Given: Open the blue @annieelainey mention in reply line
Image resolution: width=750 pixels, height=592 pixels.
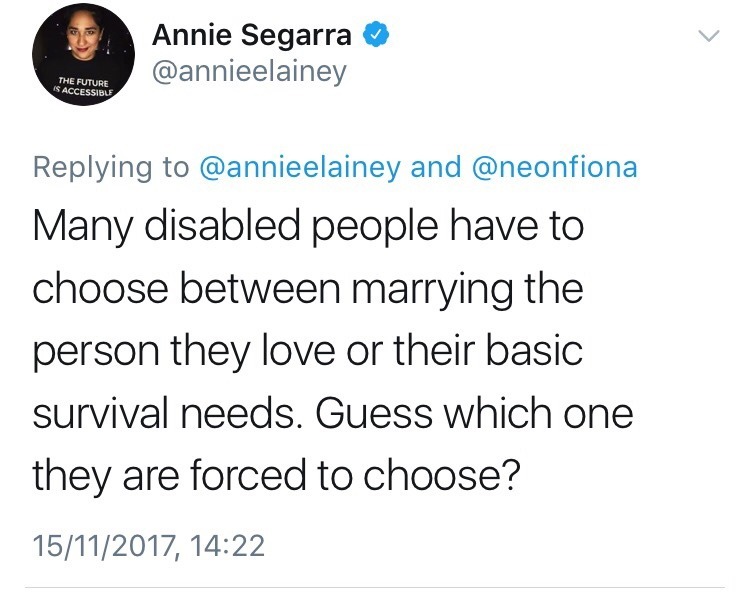Looking at the screenshot, I should coord(301,167).
